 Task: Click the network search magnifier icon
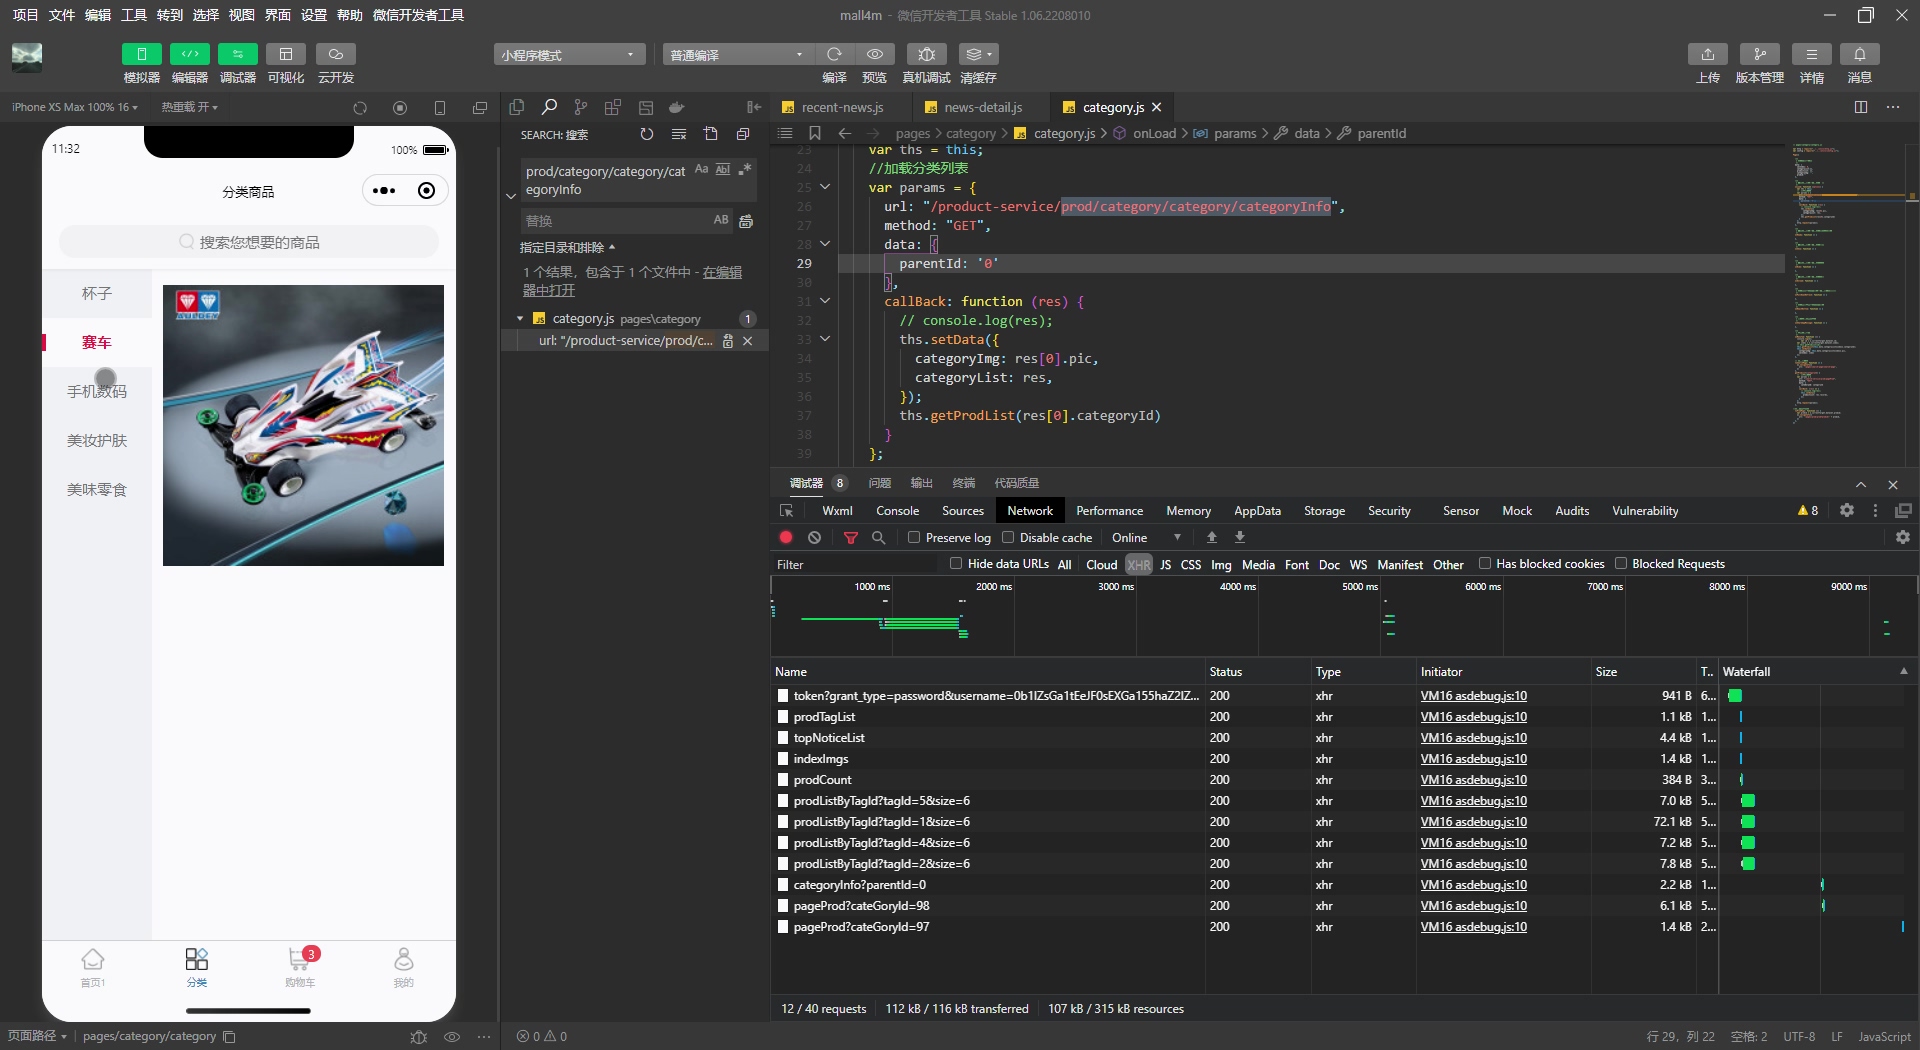[x=879, y=538]
